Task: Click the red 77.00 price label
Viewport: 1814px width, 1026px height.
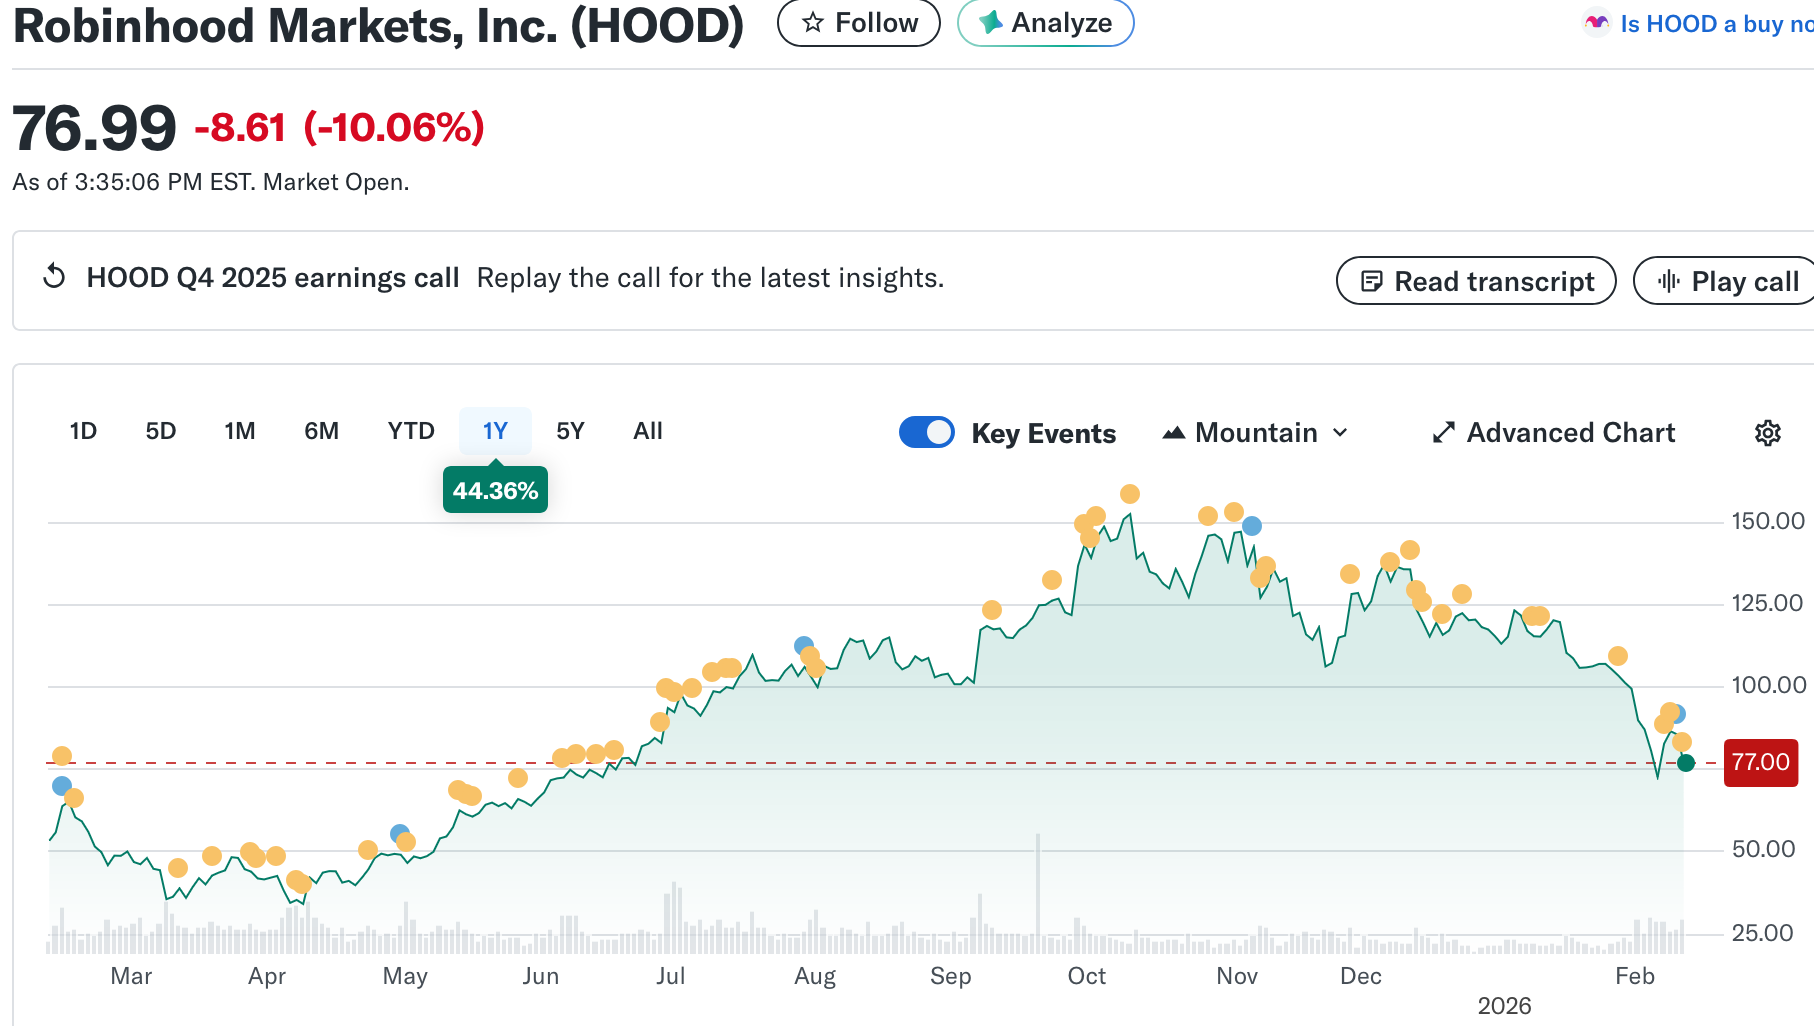Action: tap(1760, 763)
